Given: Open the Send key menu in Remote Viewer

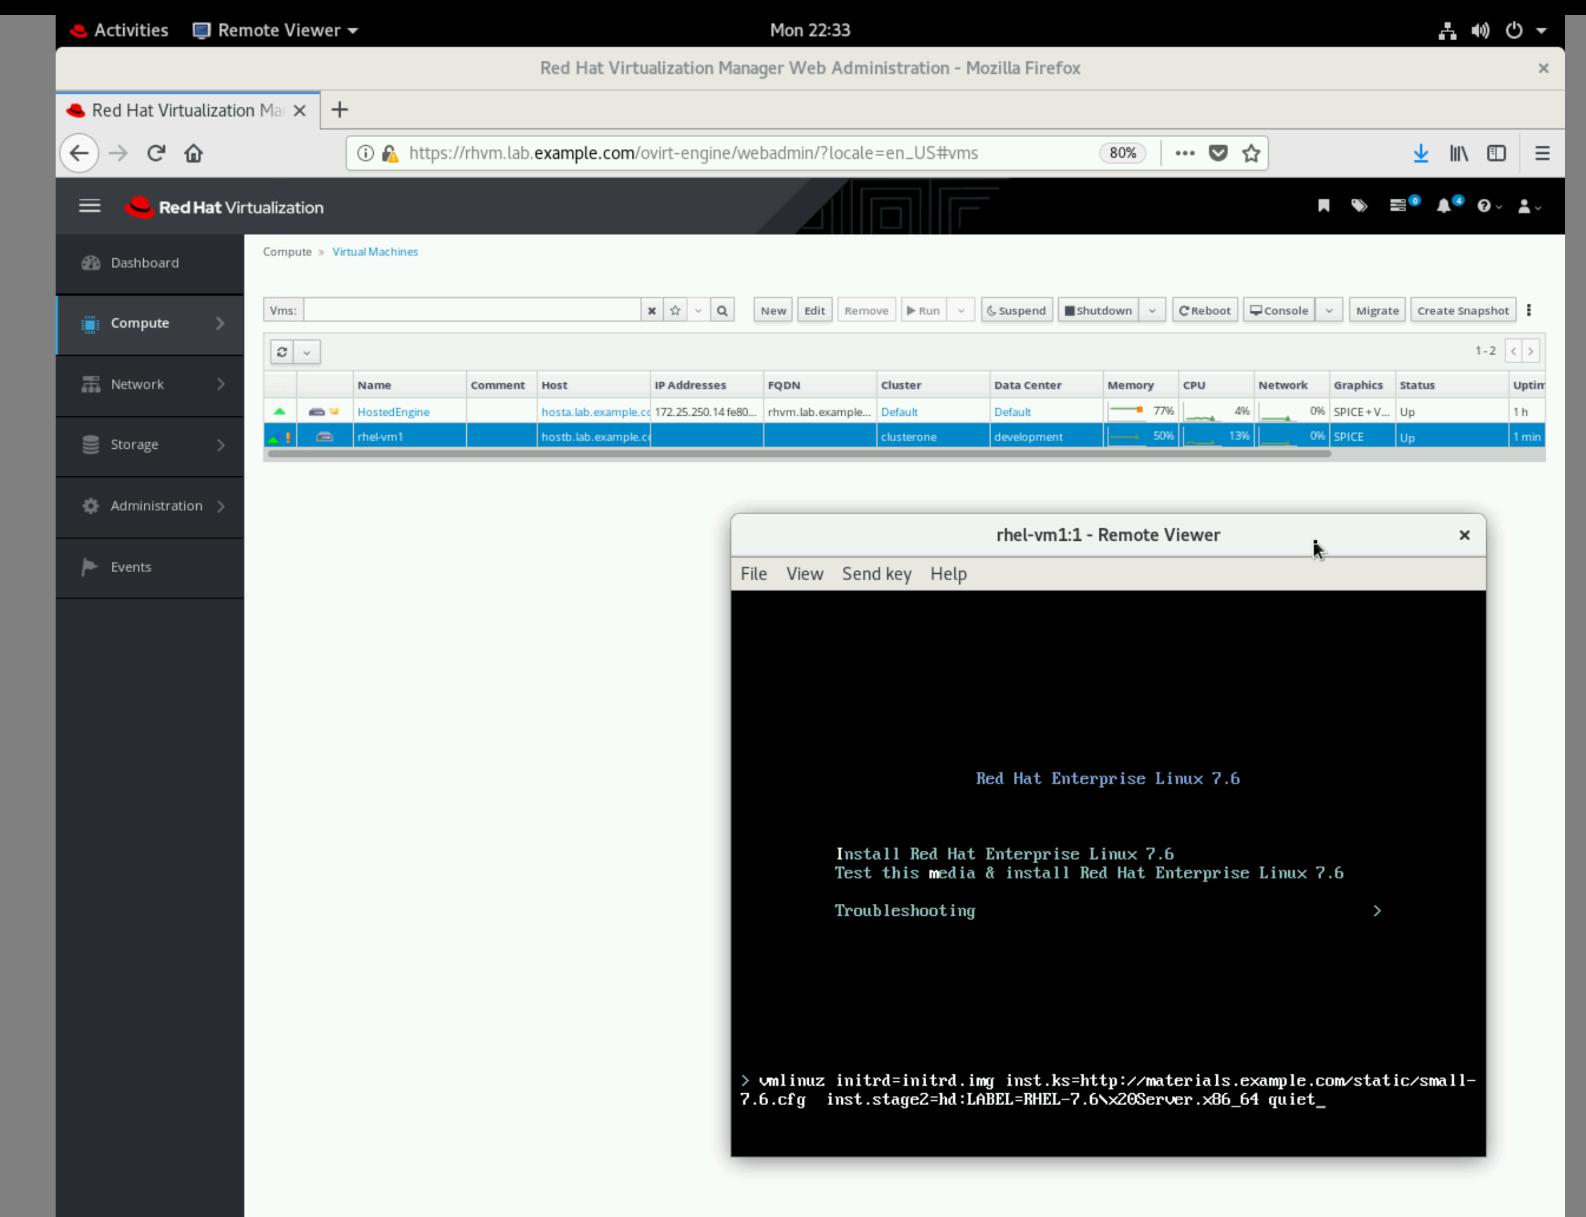Looking at the screenshot, I should coord(877,574).
